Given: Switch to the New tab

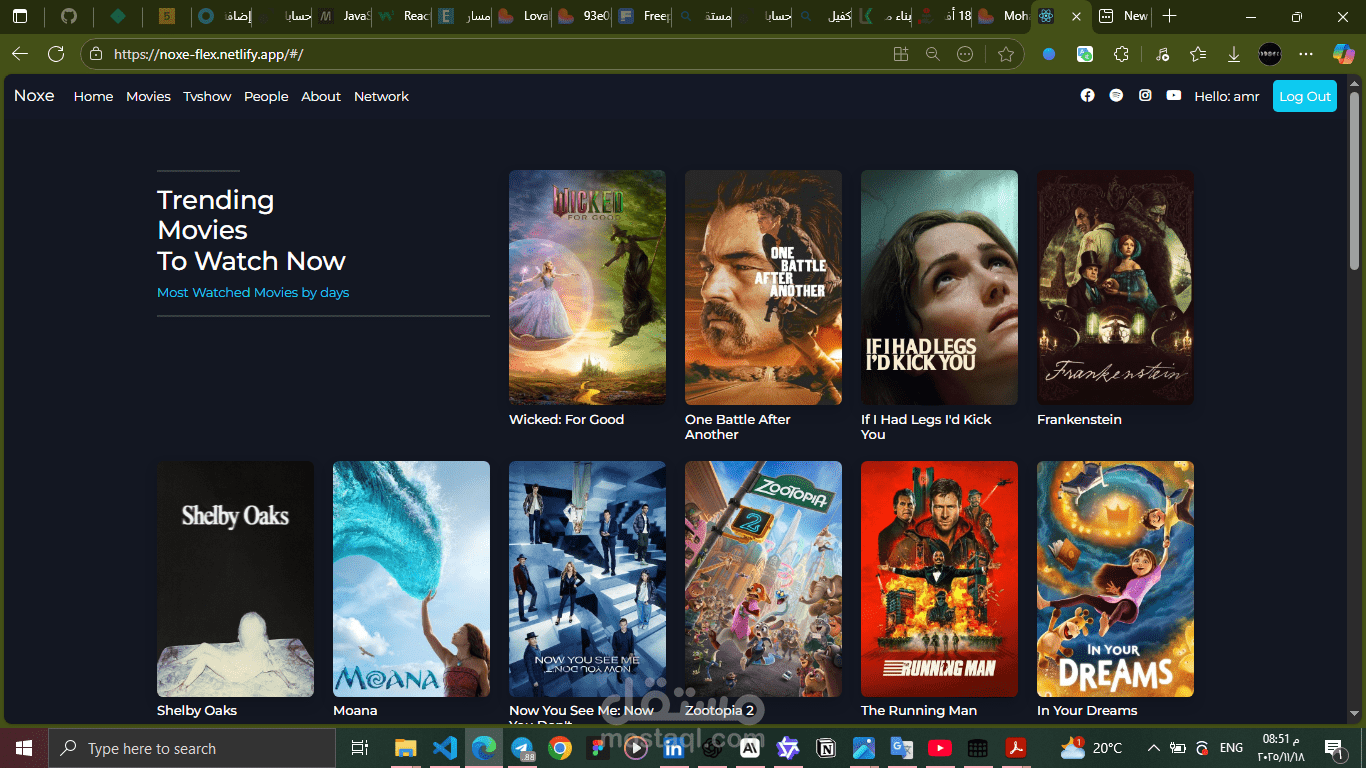Looking at the screenshot, I should point(1124,16).
